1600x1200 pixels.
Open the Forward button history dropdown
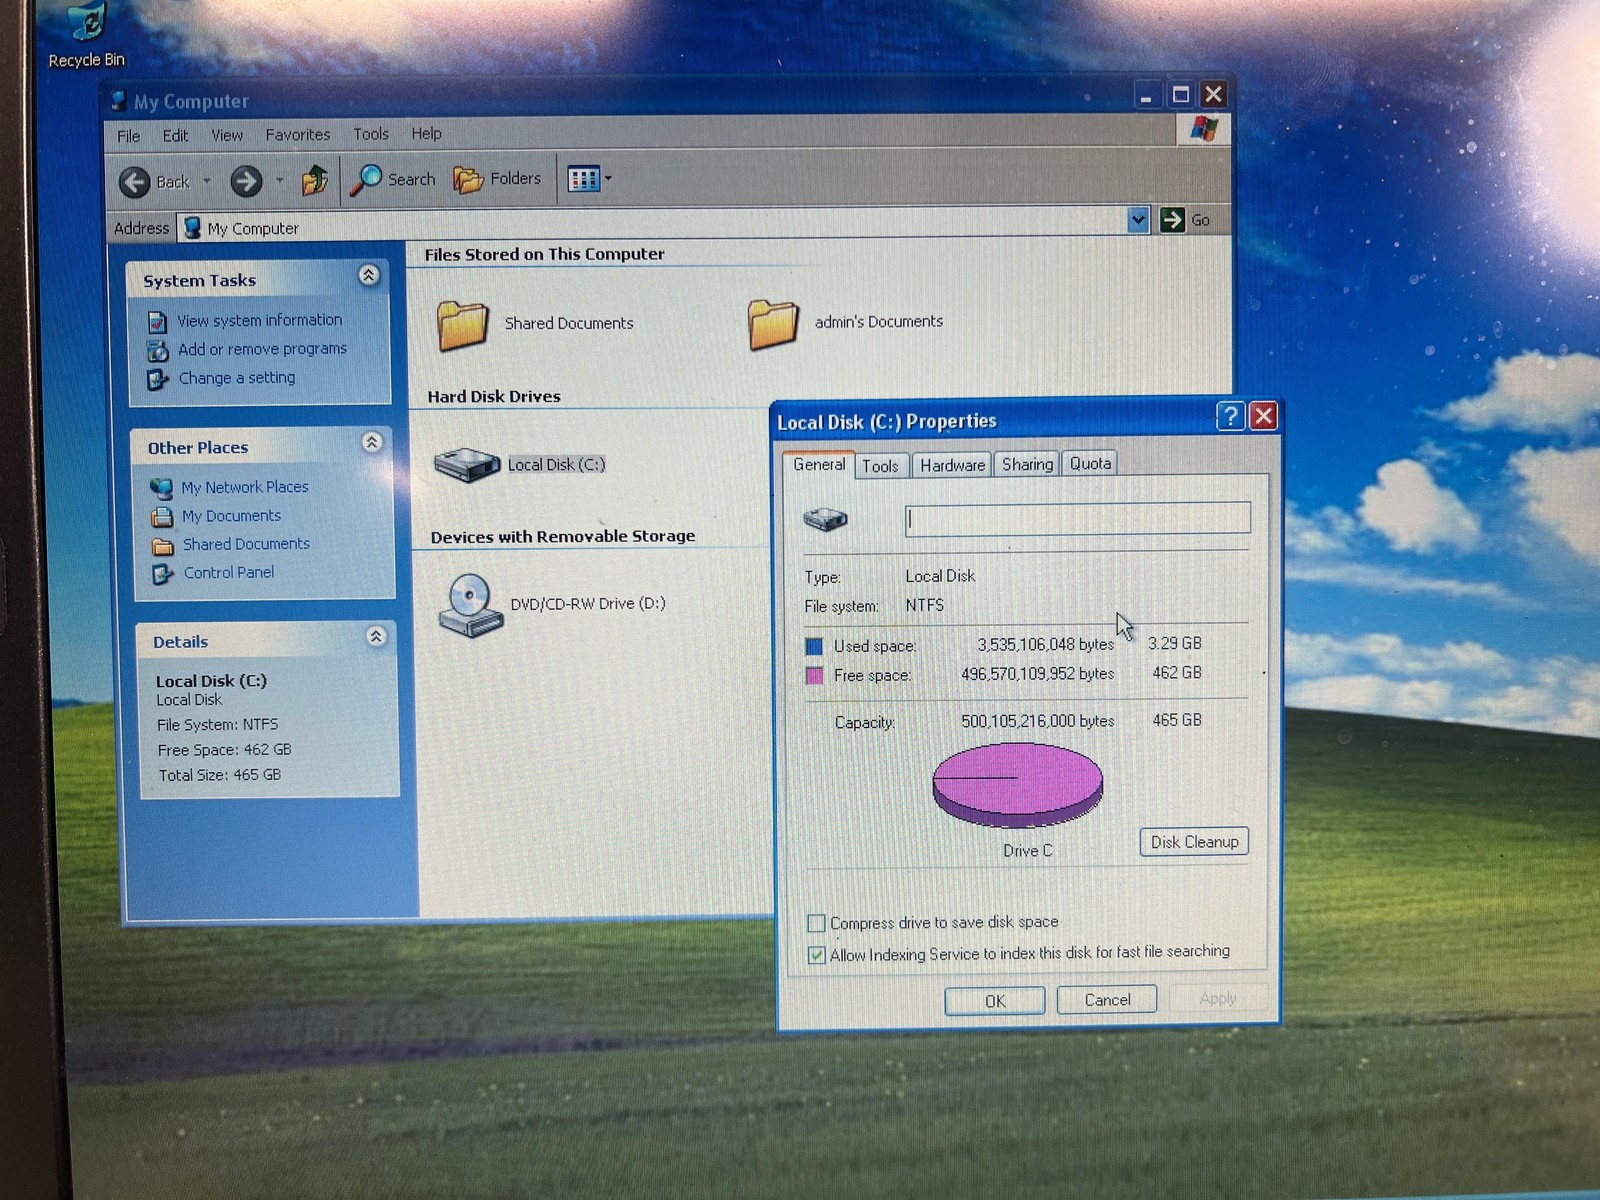[x=279, y=181]
